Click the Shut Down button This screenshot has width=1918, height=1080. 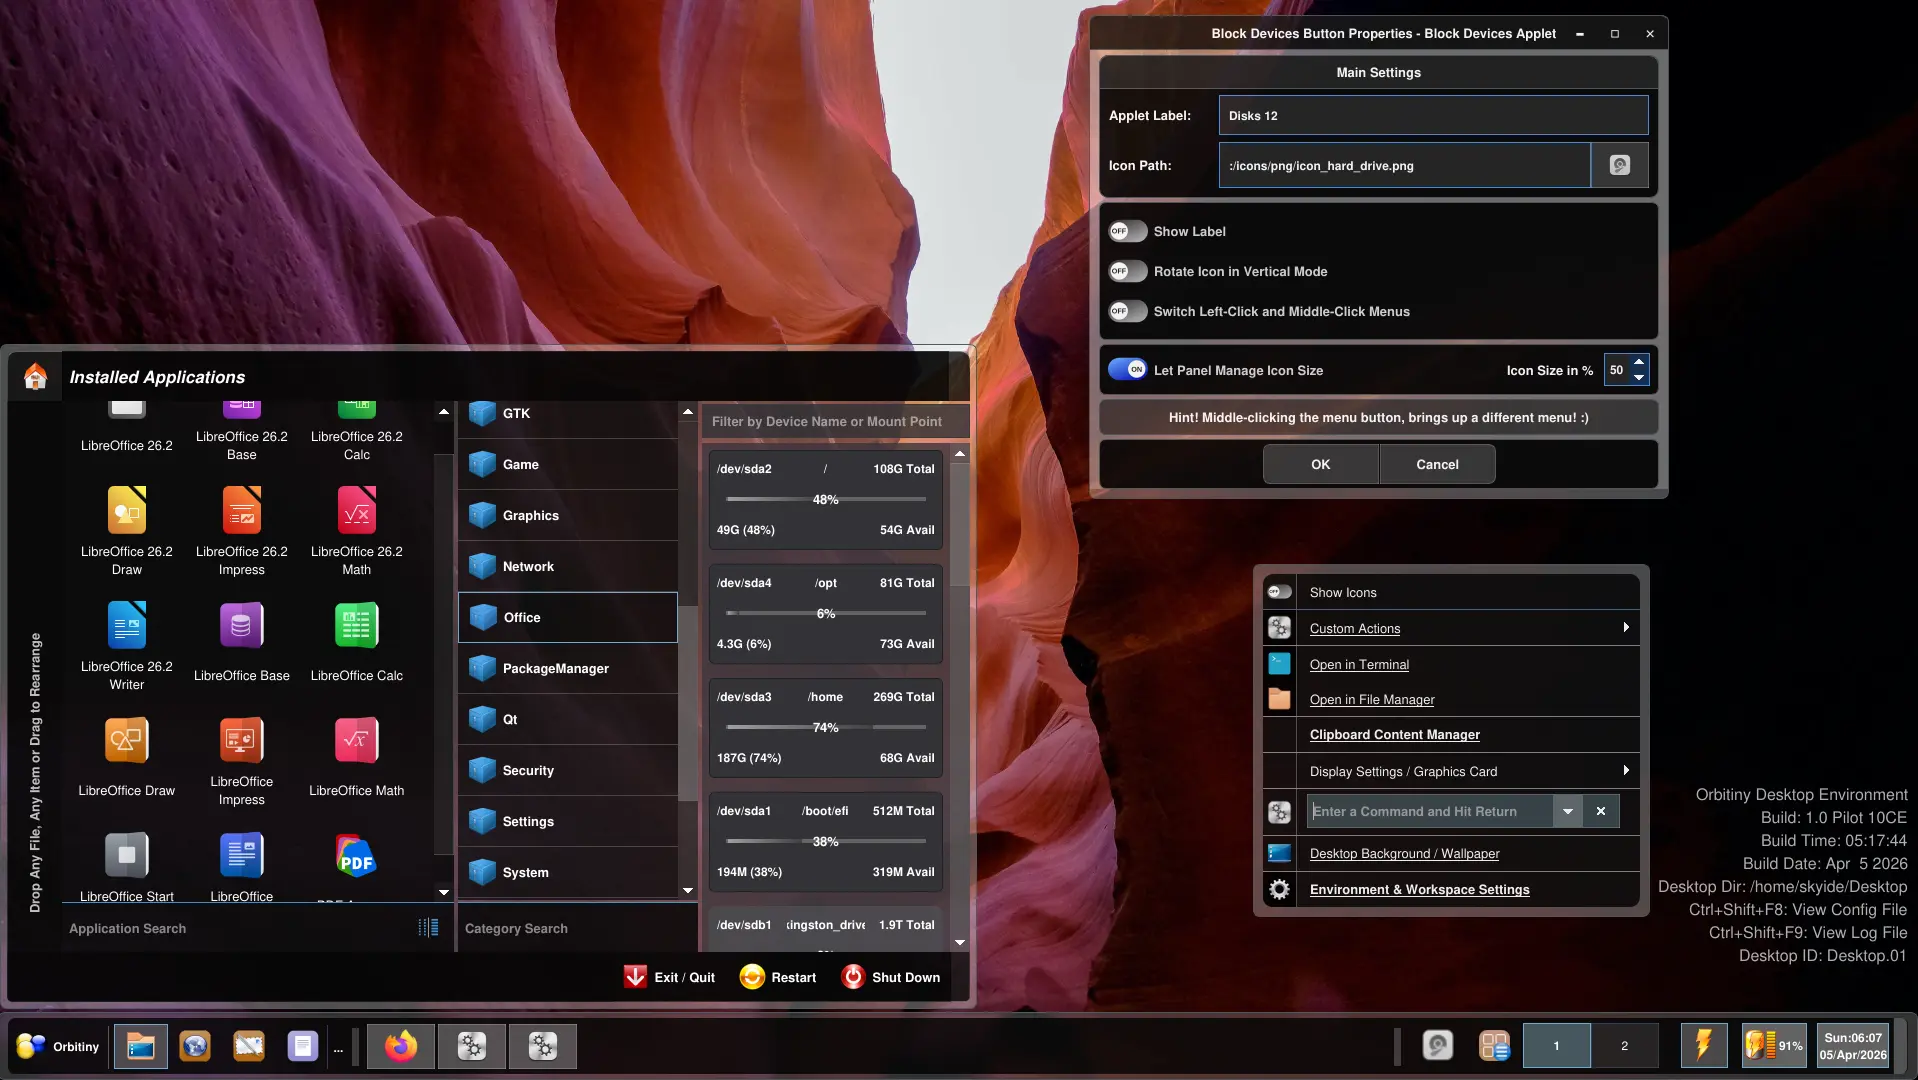point(891,977)
